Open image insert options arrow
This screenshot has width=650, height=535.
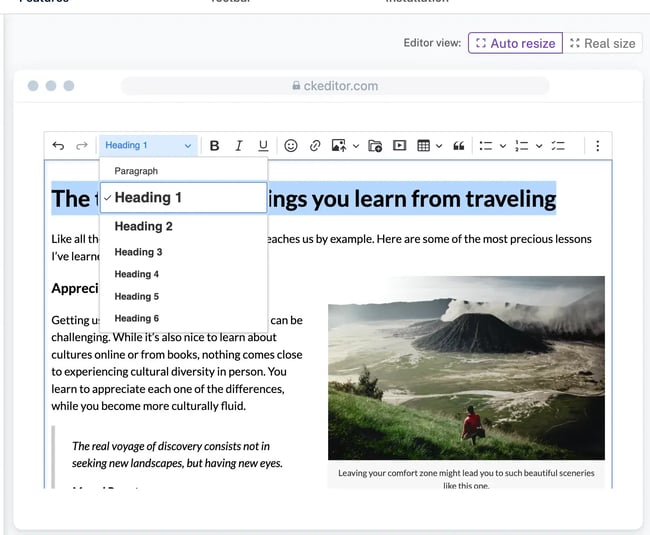coord(356,146)
